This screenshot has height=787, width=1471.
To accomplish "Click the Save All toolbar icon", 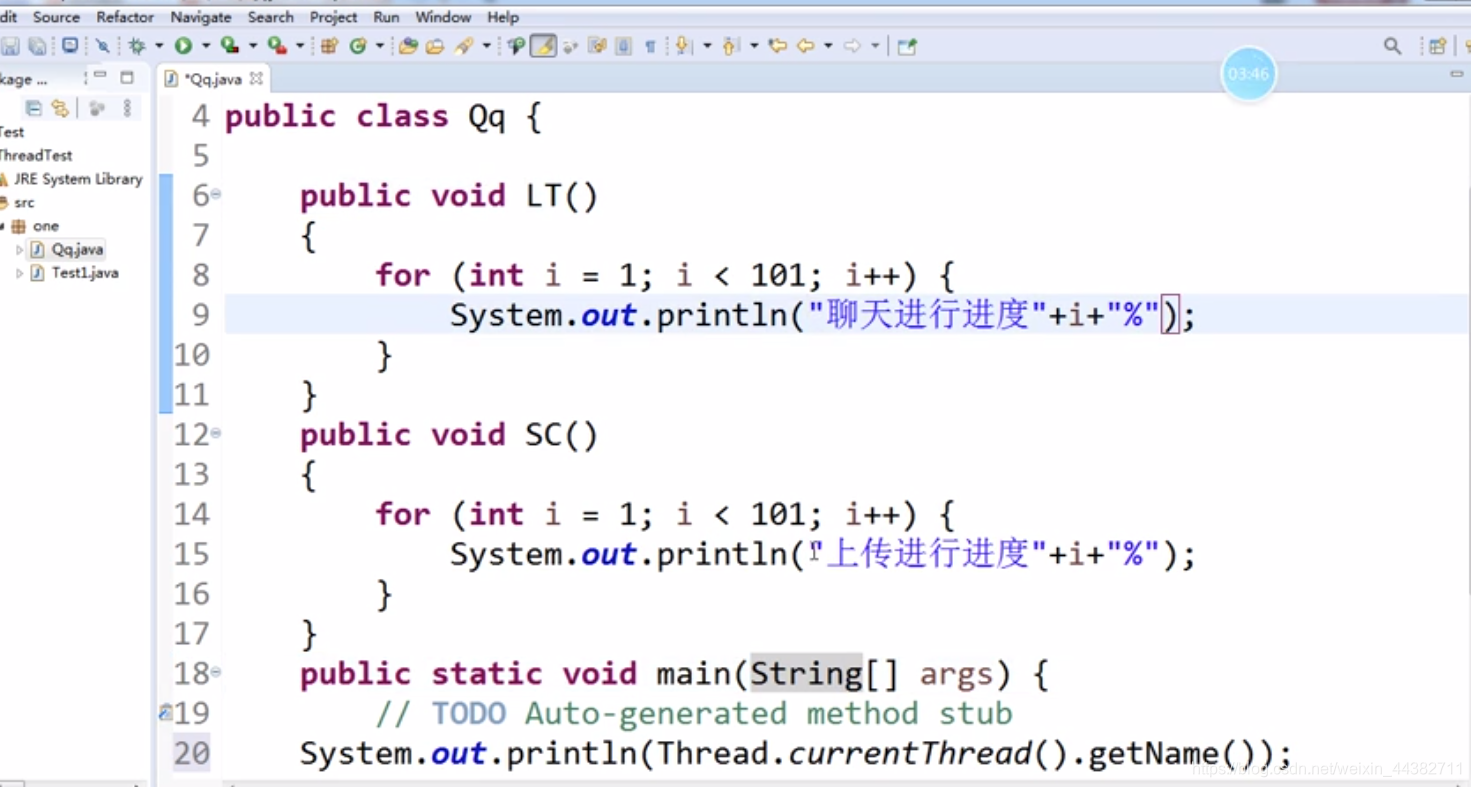I will (37, 46).
